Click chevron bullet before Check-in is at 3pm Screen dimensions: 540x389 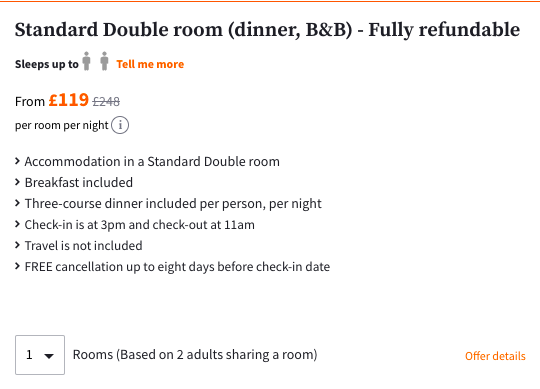pyautogui.click(x=17, y=224)
